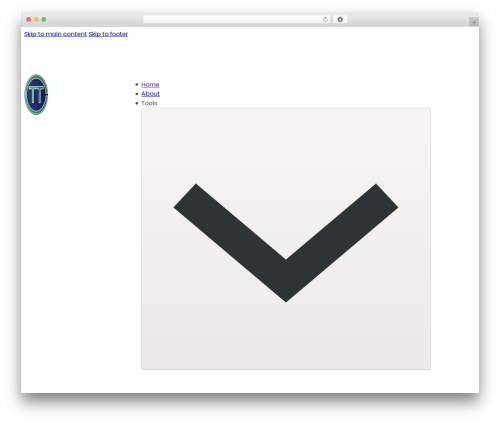500x423 pixels.
Task: Minimize the window with yellow button
Action: point(36,20)
